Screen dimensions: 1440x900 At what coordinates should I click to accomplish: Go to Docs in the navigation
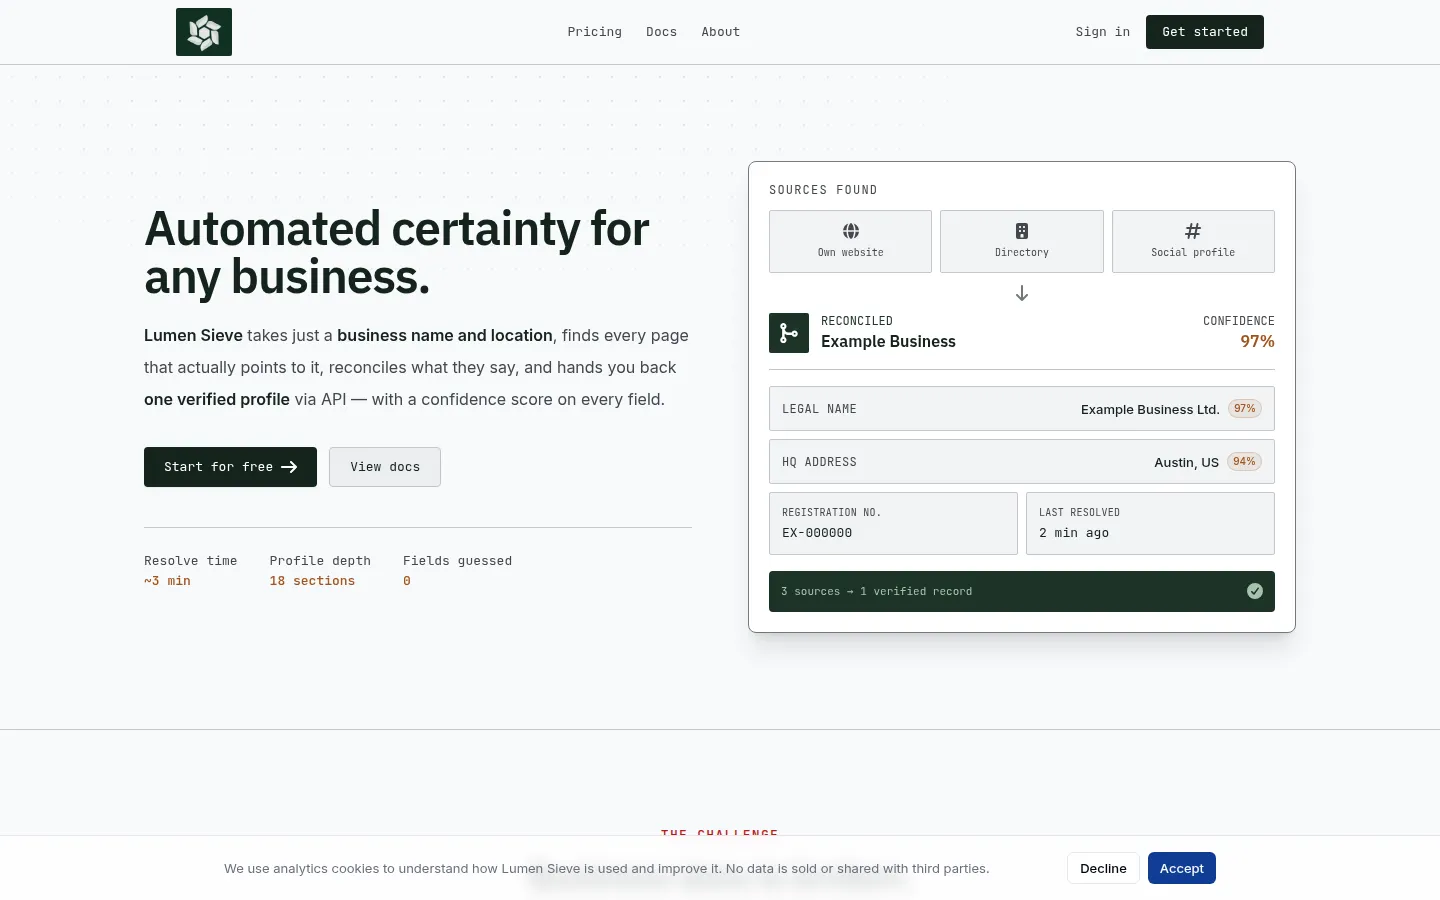pyautogui.click(x=662, y=32)
